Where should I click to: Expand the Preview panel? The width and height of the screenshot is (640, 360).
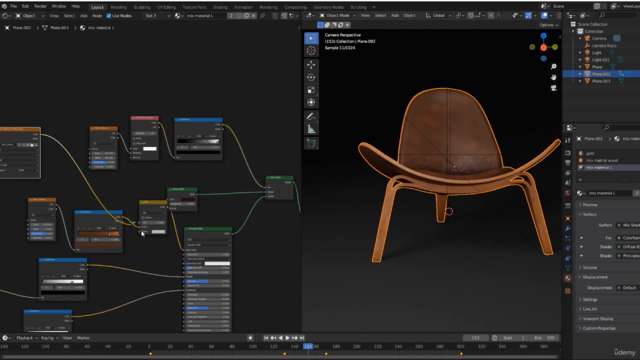590,205
